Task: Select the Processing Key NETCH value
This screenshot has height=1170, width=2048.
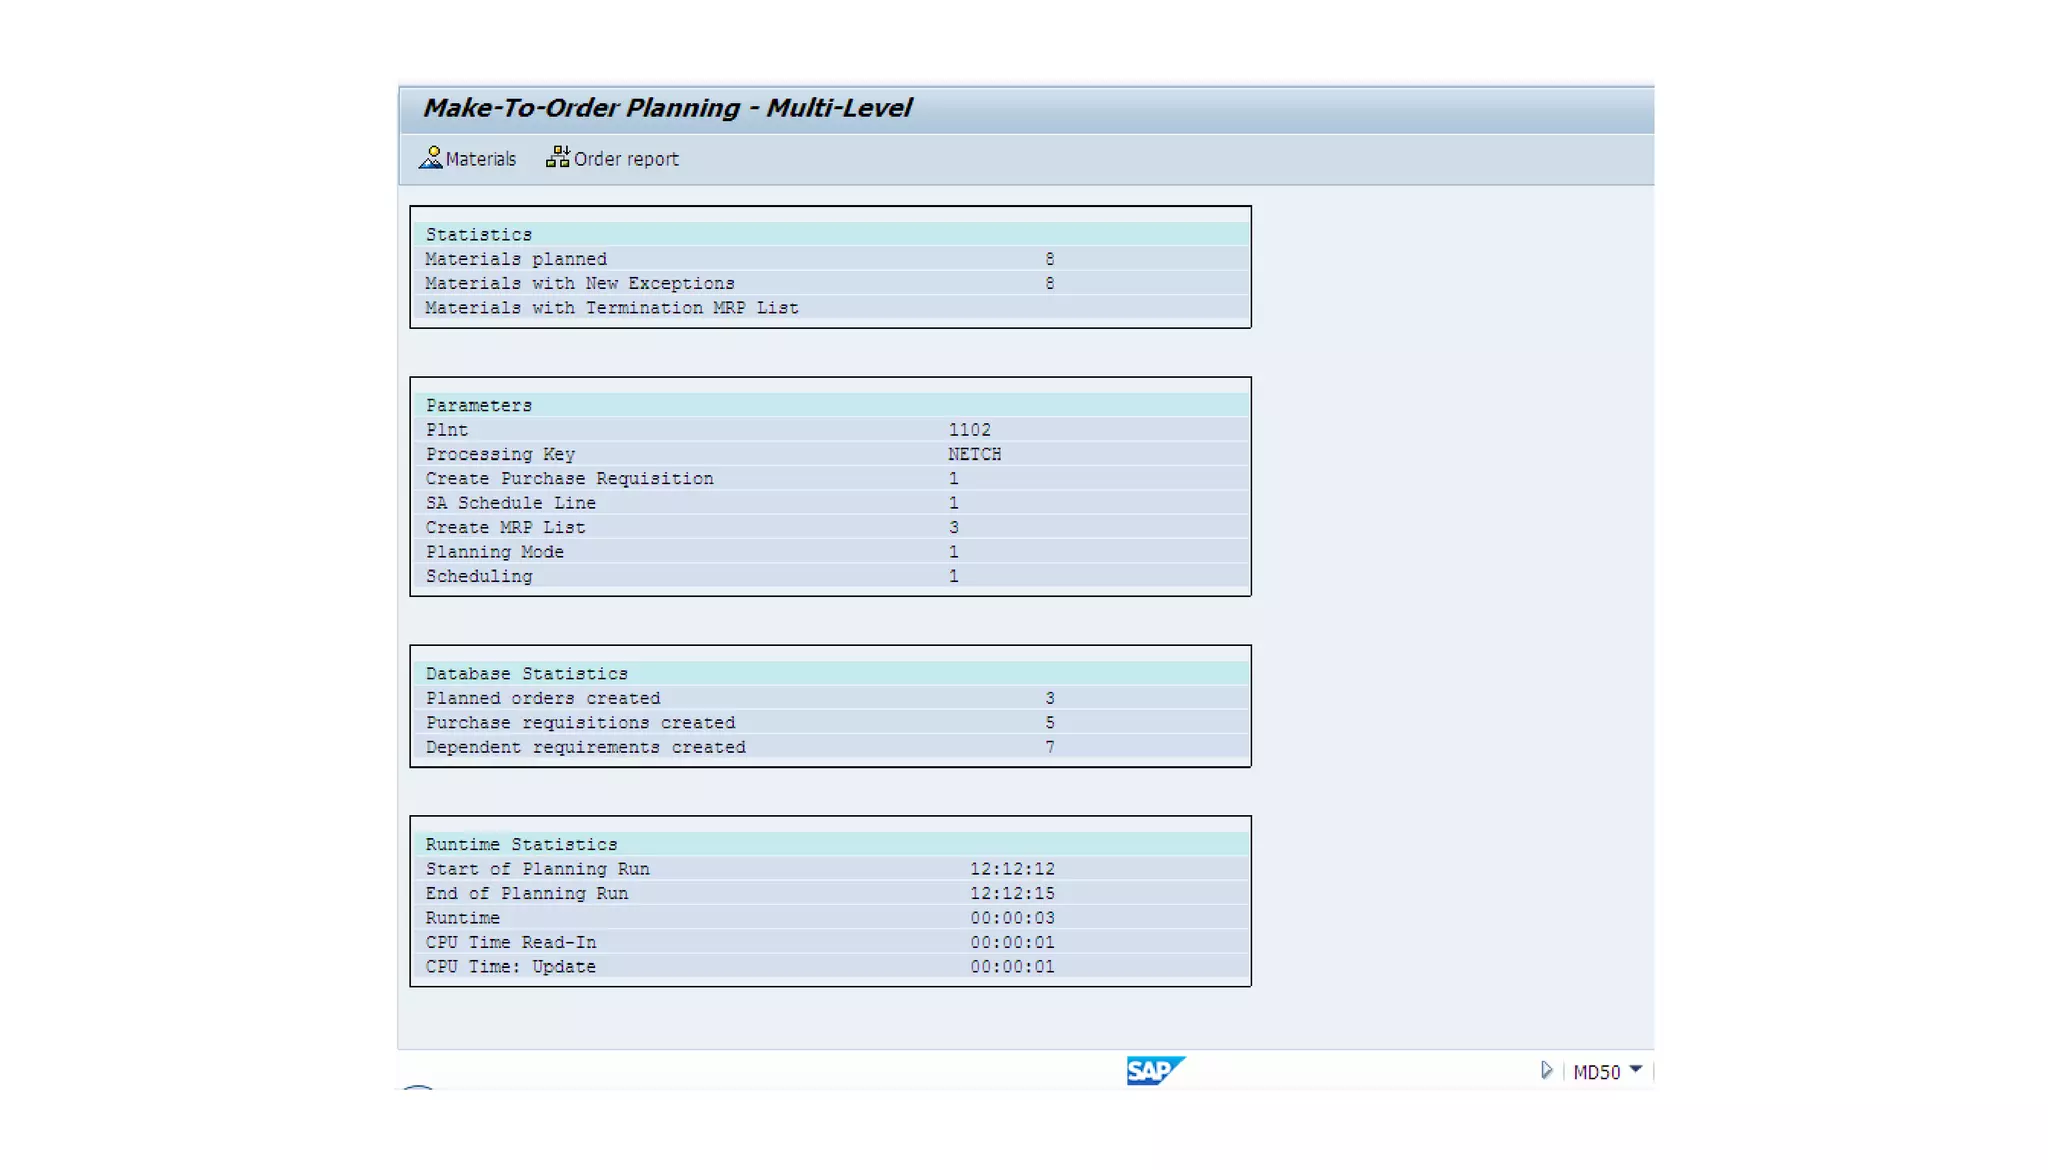Action: [974, 454]
